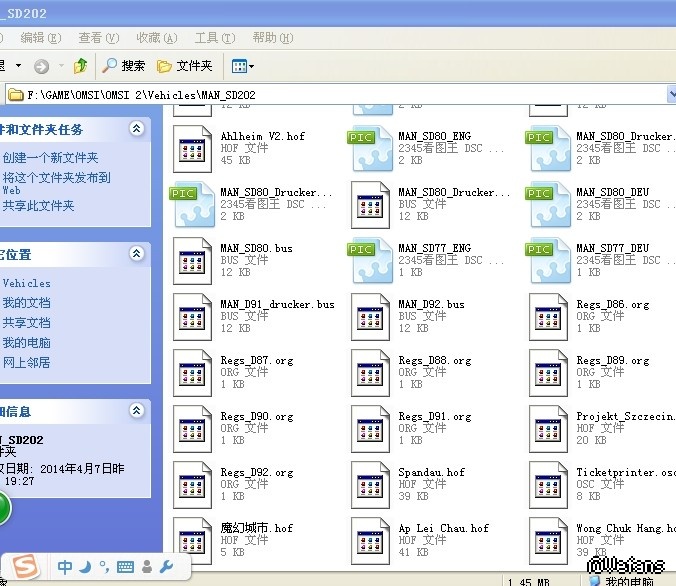
Task: Click the IME wrench settings icon
Action: tap(167, 568)
